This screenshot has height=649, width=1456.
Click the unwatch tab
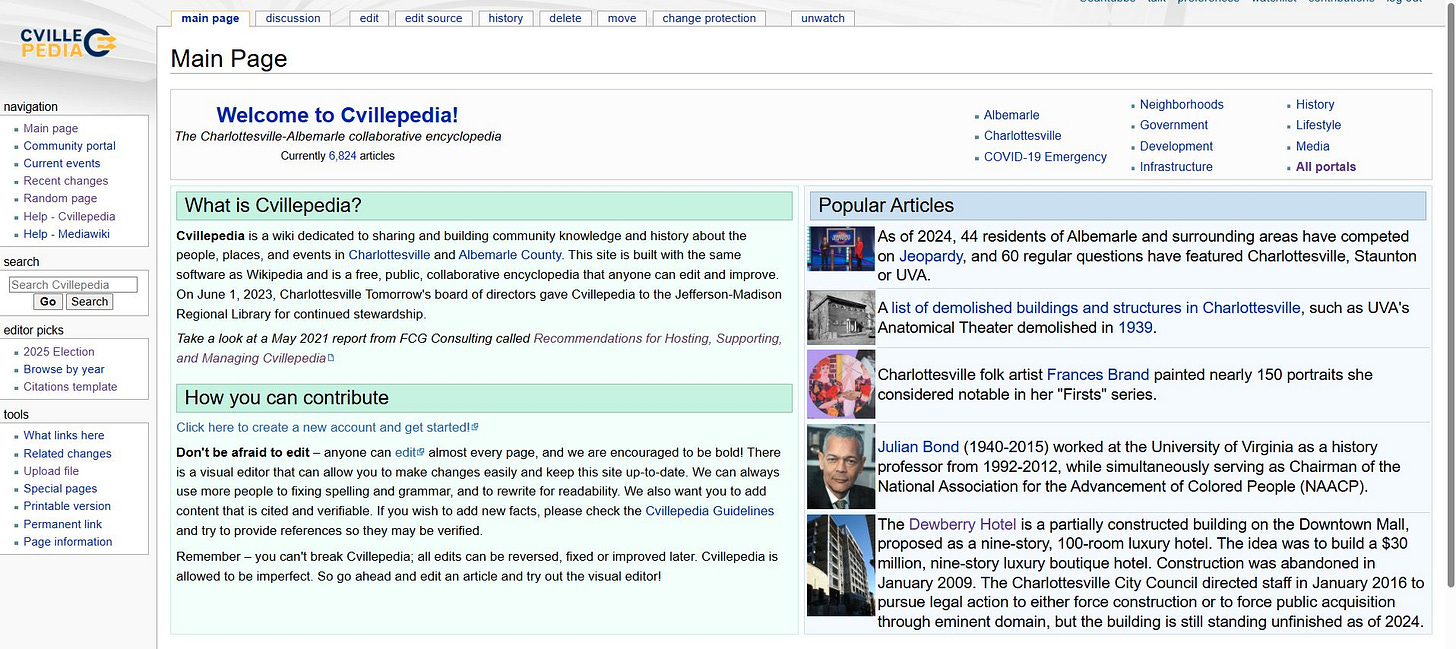click(x=823, y=18)
